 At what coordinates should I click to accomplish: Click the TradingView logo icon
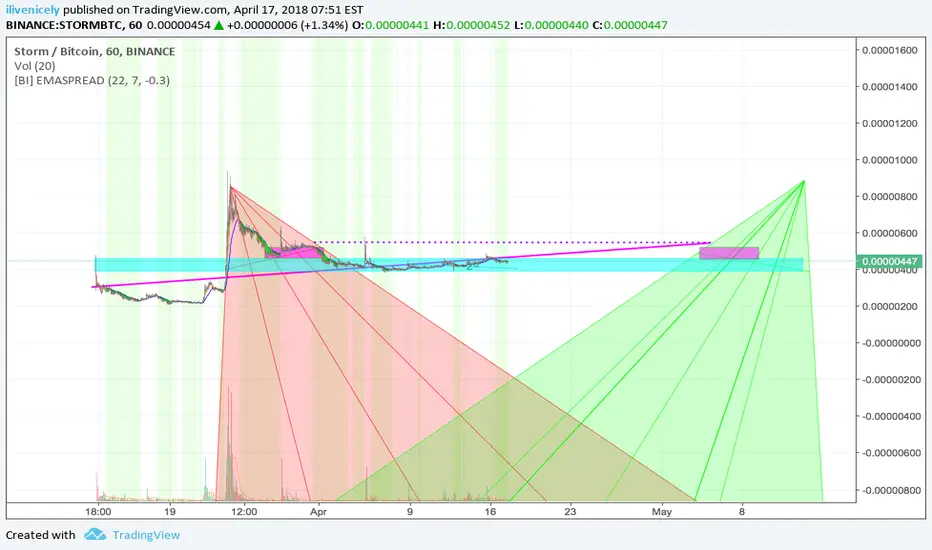pyautogui.click(x=95, y=535)
